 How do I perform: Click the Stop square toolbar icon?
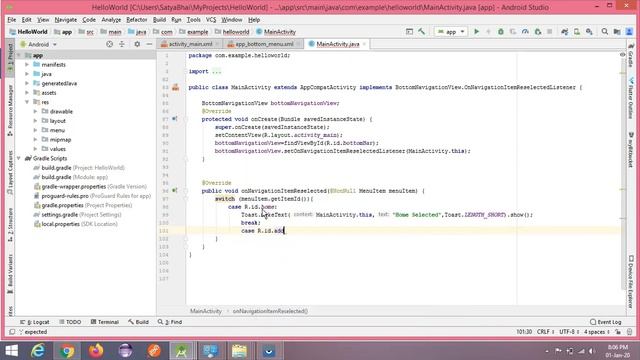[550, 31]
